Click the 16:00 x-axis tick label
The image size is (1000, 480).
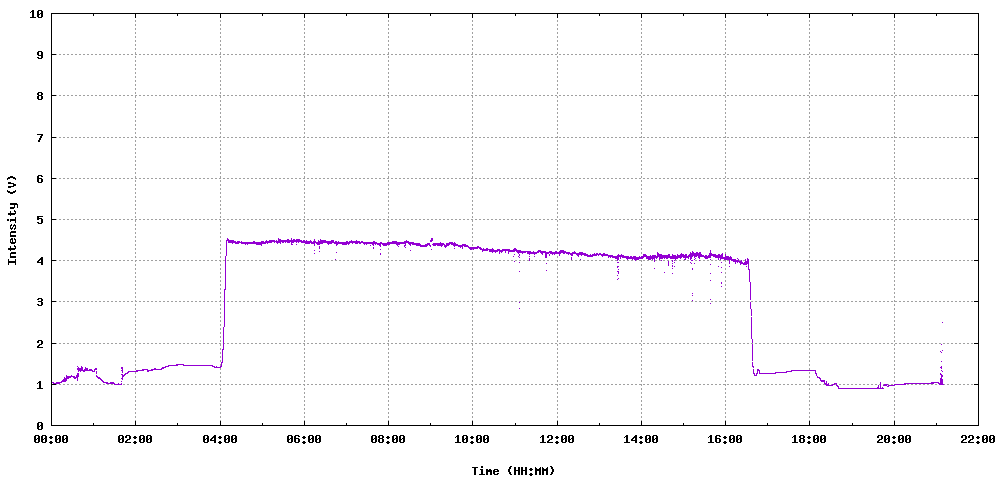(725, 439)
